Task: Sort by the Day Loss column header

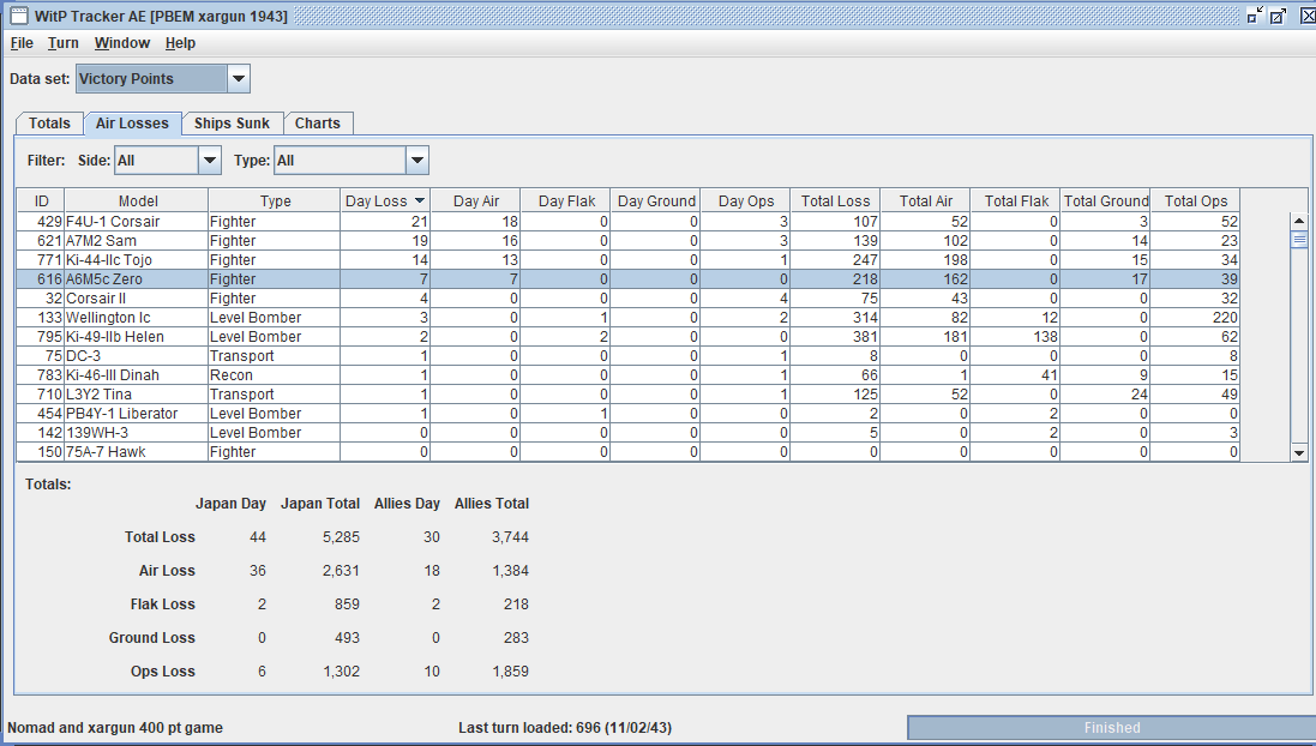Action: [384, 201]
